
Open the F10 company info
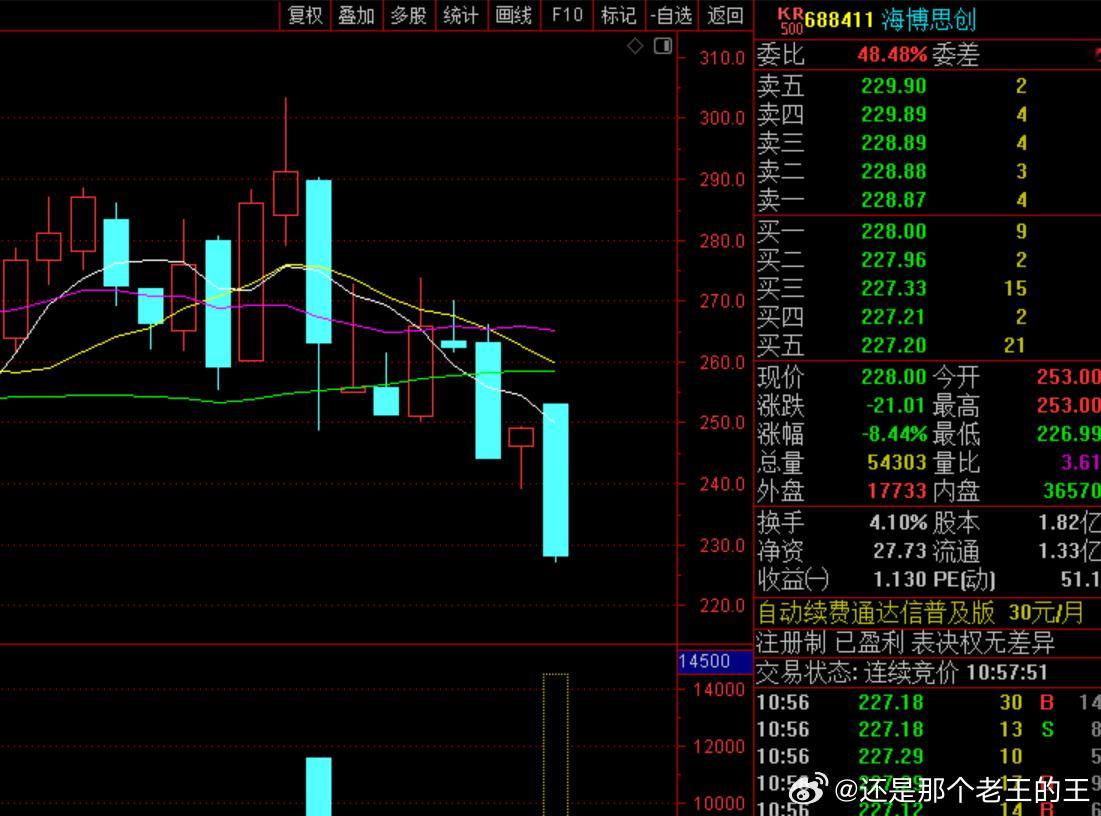567,15
